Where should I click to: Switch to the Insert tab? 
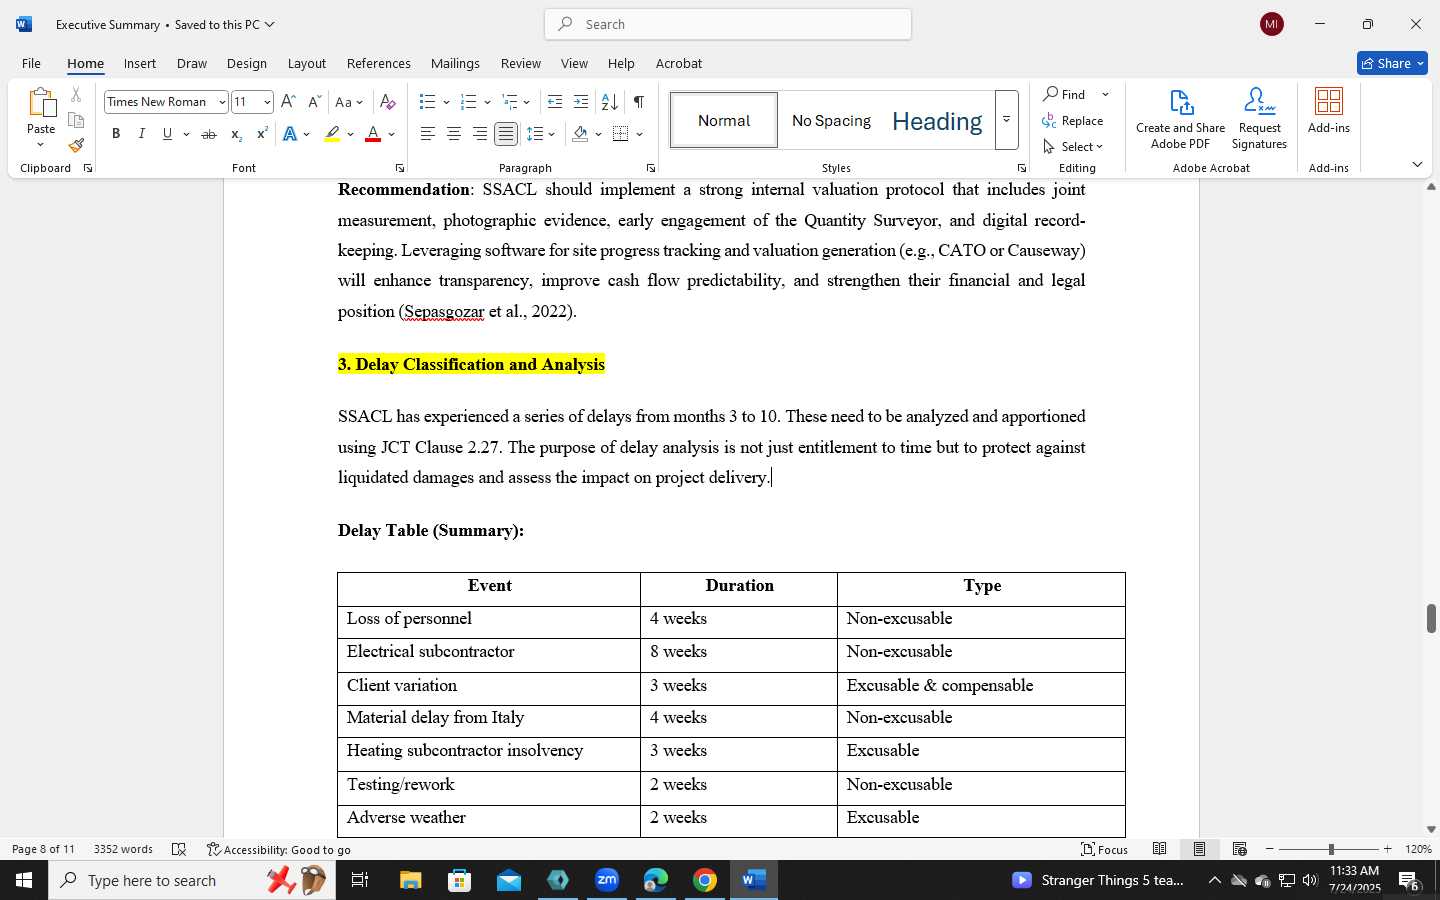click(140, 63)
